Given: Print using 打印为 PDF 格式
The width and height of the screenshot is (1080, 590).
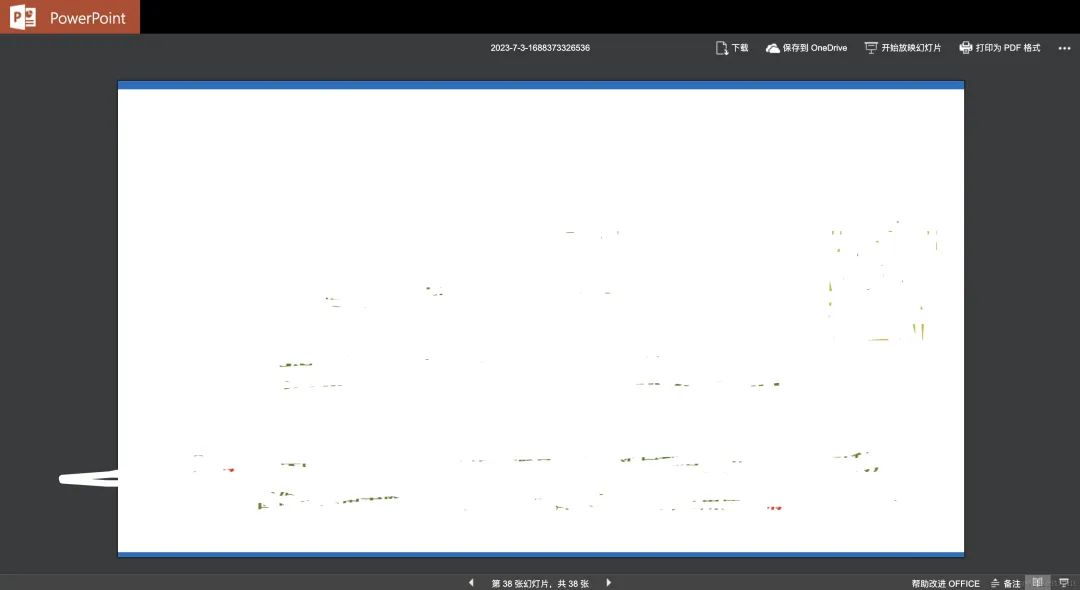Looking at the screenshot, I should click(999, 48).
